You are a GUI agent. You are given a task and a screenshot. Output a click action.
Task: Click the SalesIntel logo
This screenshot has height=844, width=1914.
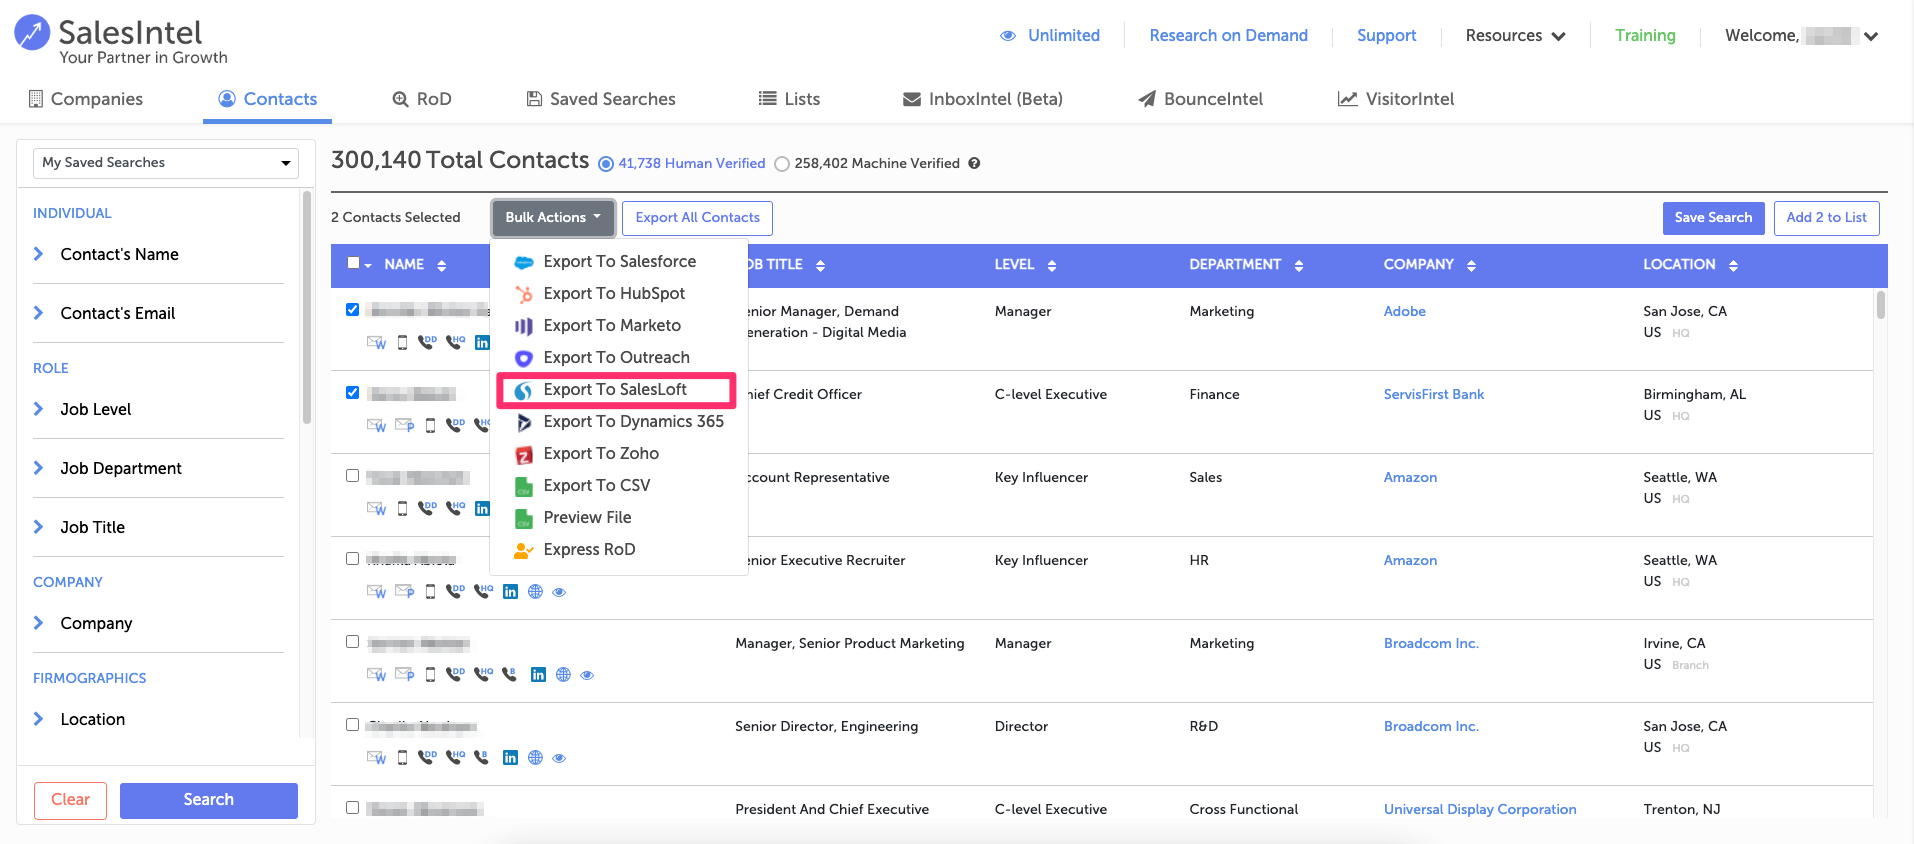pos(120,41)
